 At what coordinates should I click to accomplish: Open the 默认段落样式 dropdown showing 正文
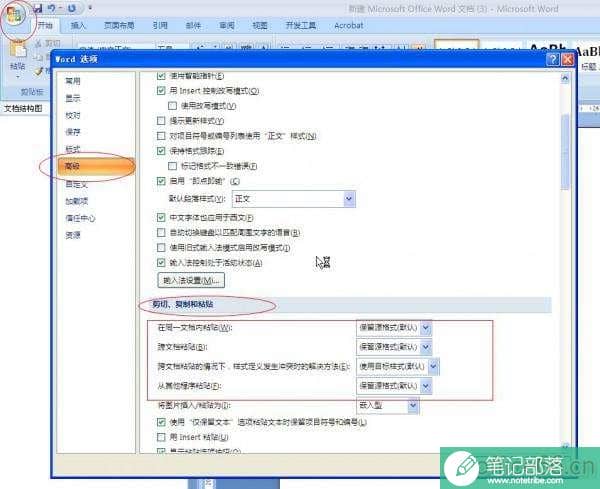coord(294,199)
